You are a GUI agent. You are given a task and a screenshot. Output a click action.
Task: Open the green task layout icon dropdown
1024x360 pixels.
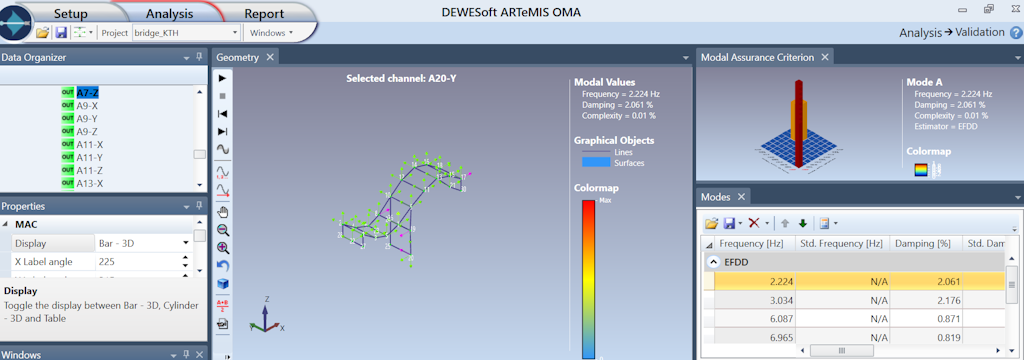pos(83,32)
